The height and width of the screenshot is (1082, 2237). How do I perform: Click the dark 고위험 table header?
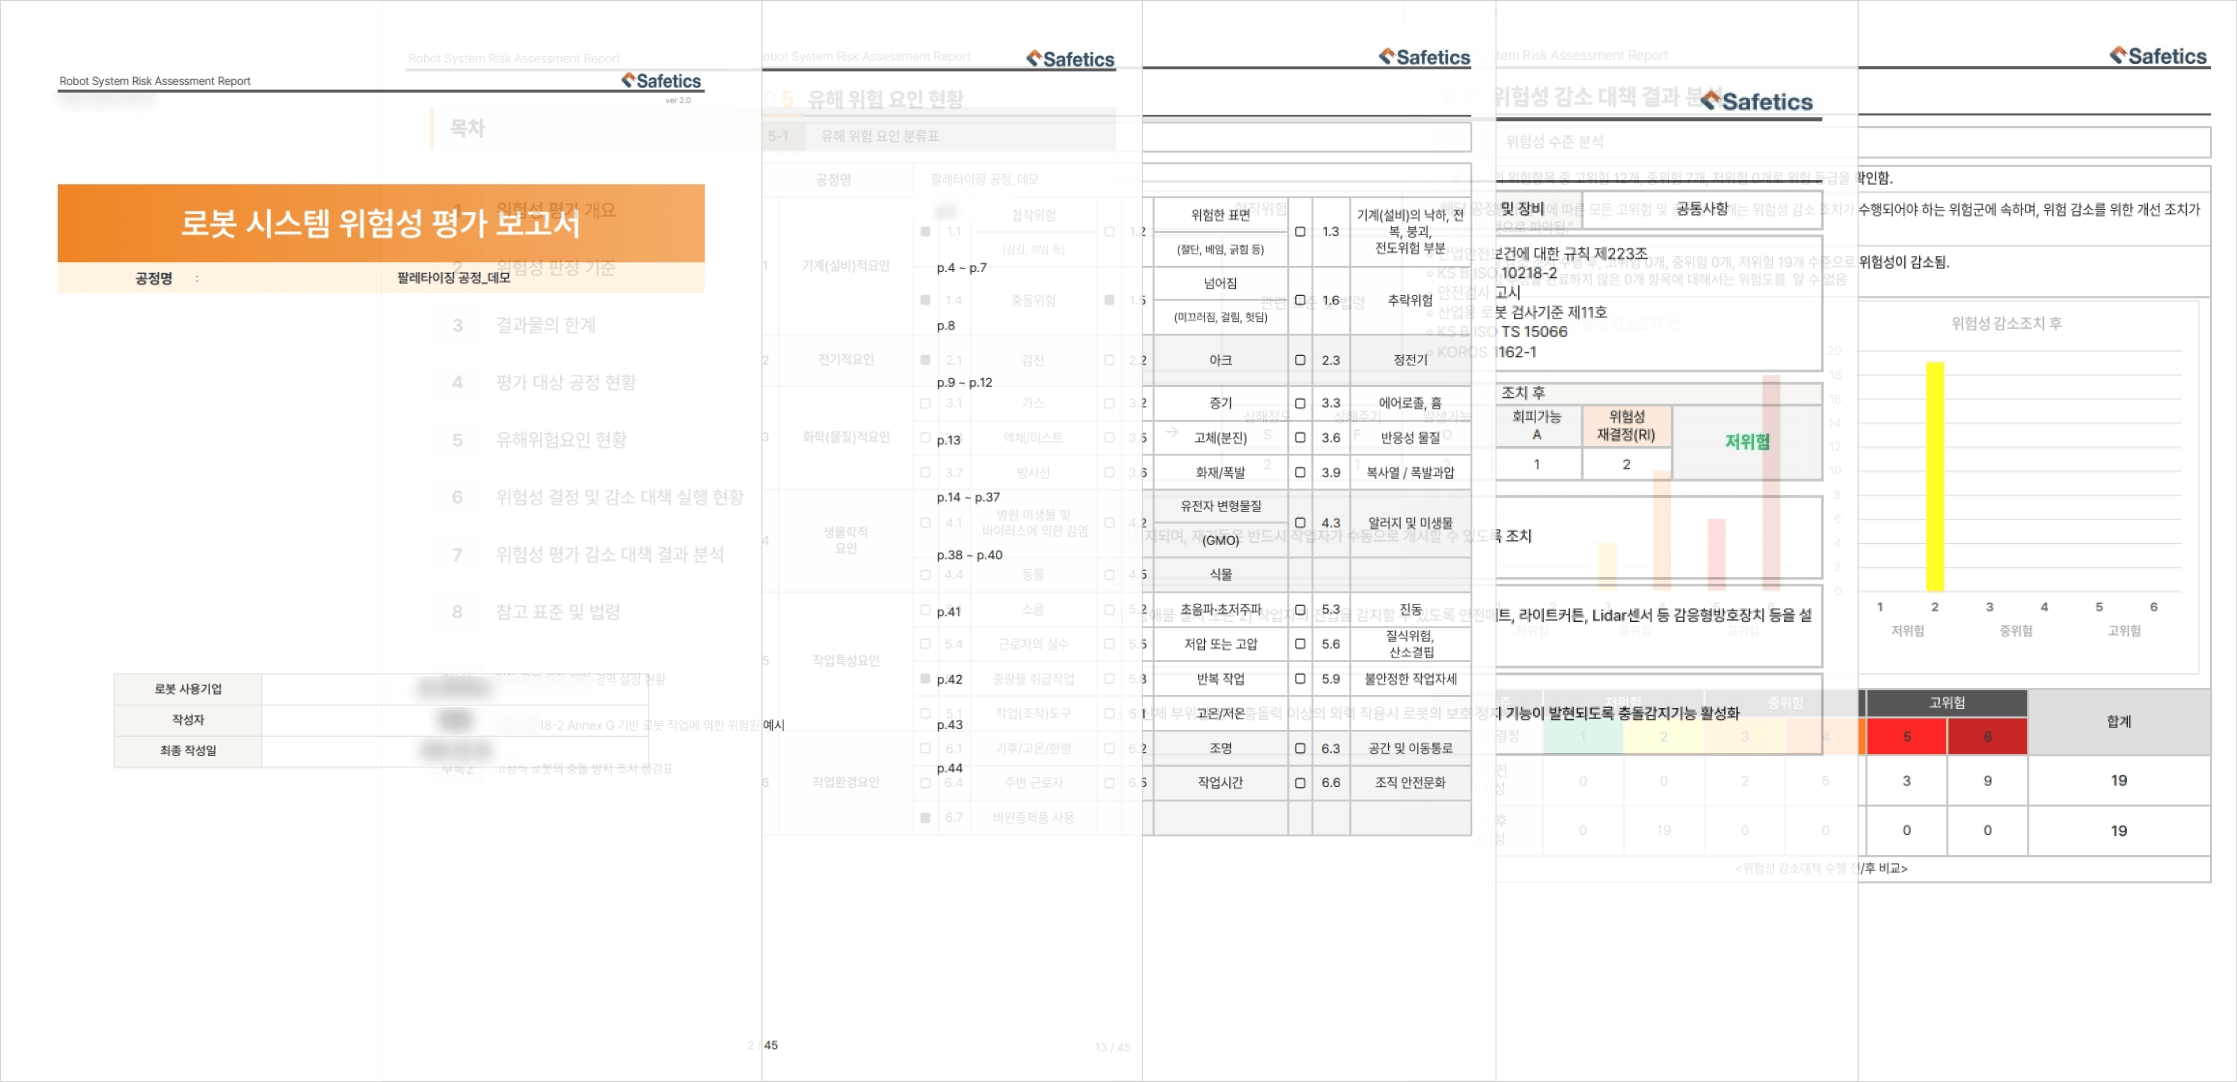click(x=1946, y=703)
